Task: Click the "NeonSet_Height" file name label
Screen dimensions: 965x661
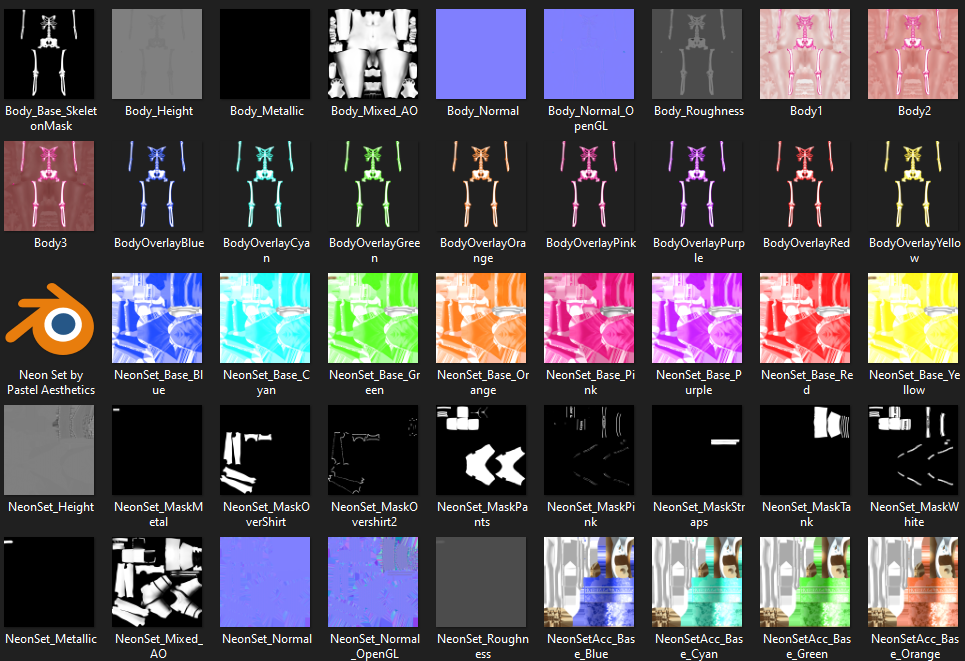Action: [51, 507]
